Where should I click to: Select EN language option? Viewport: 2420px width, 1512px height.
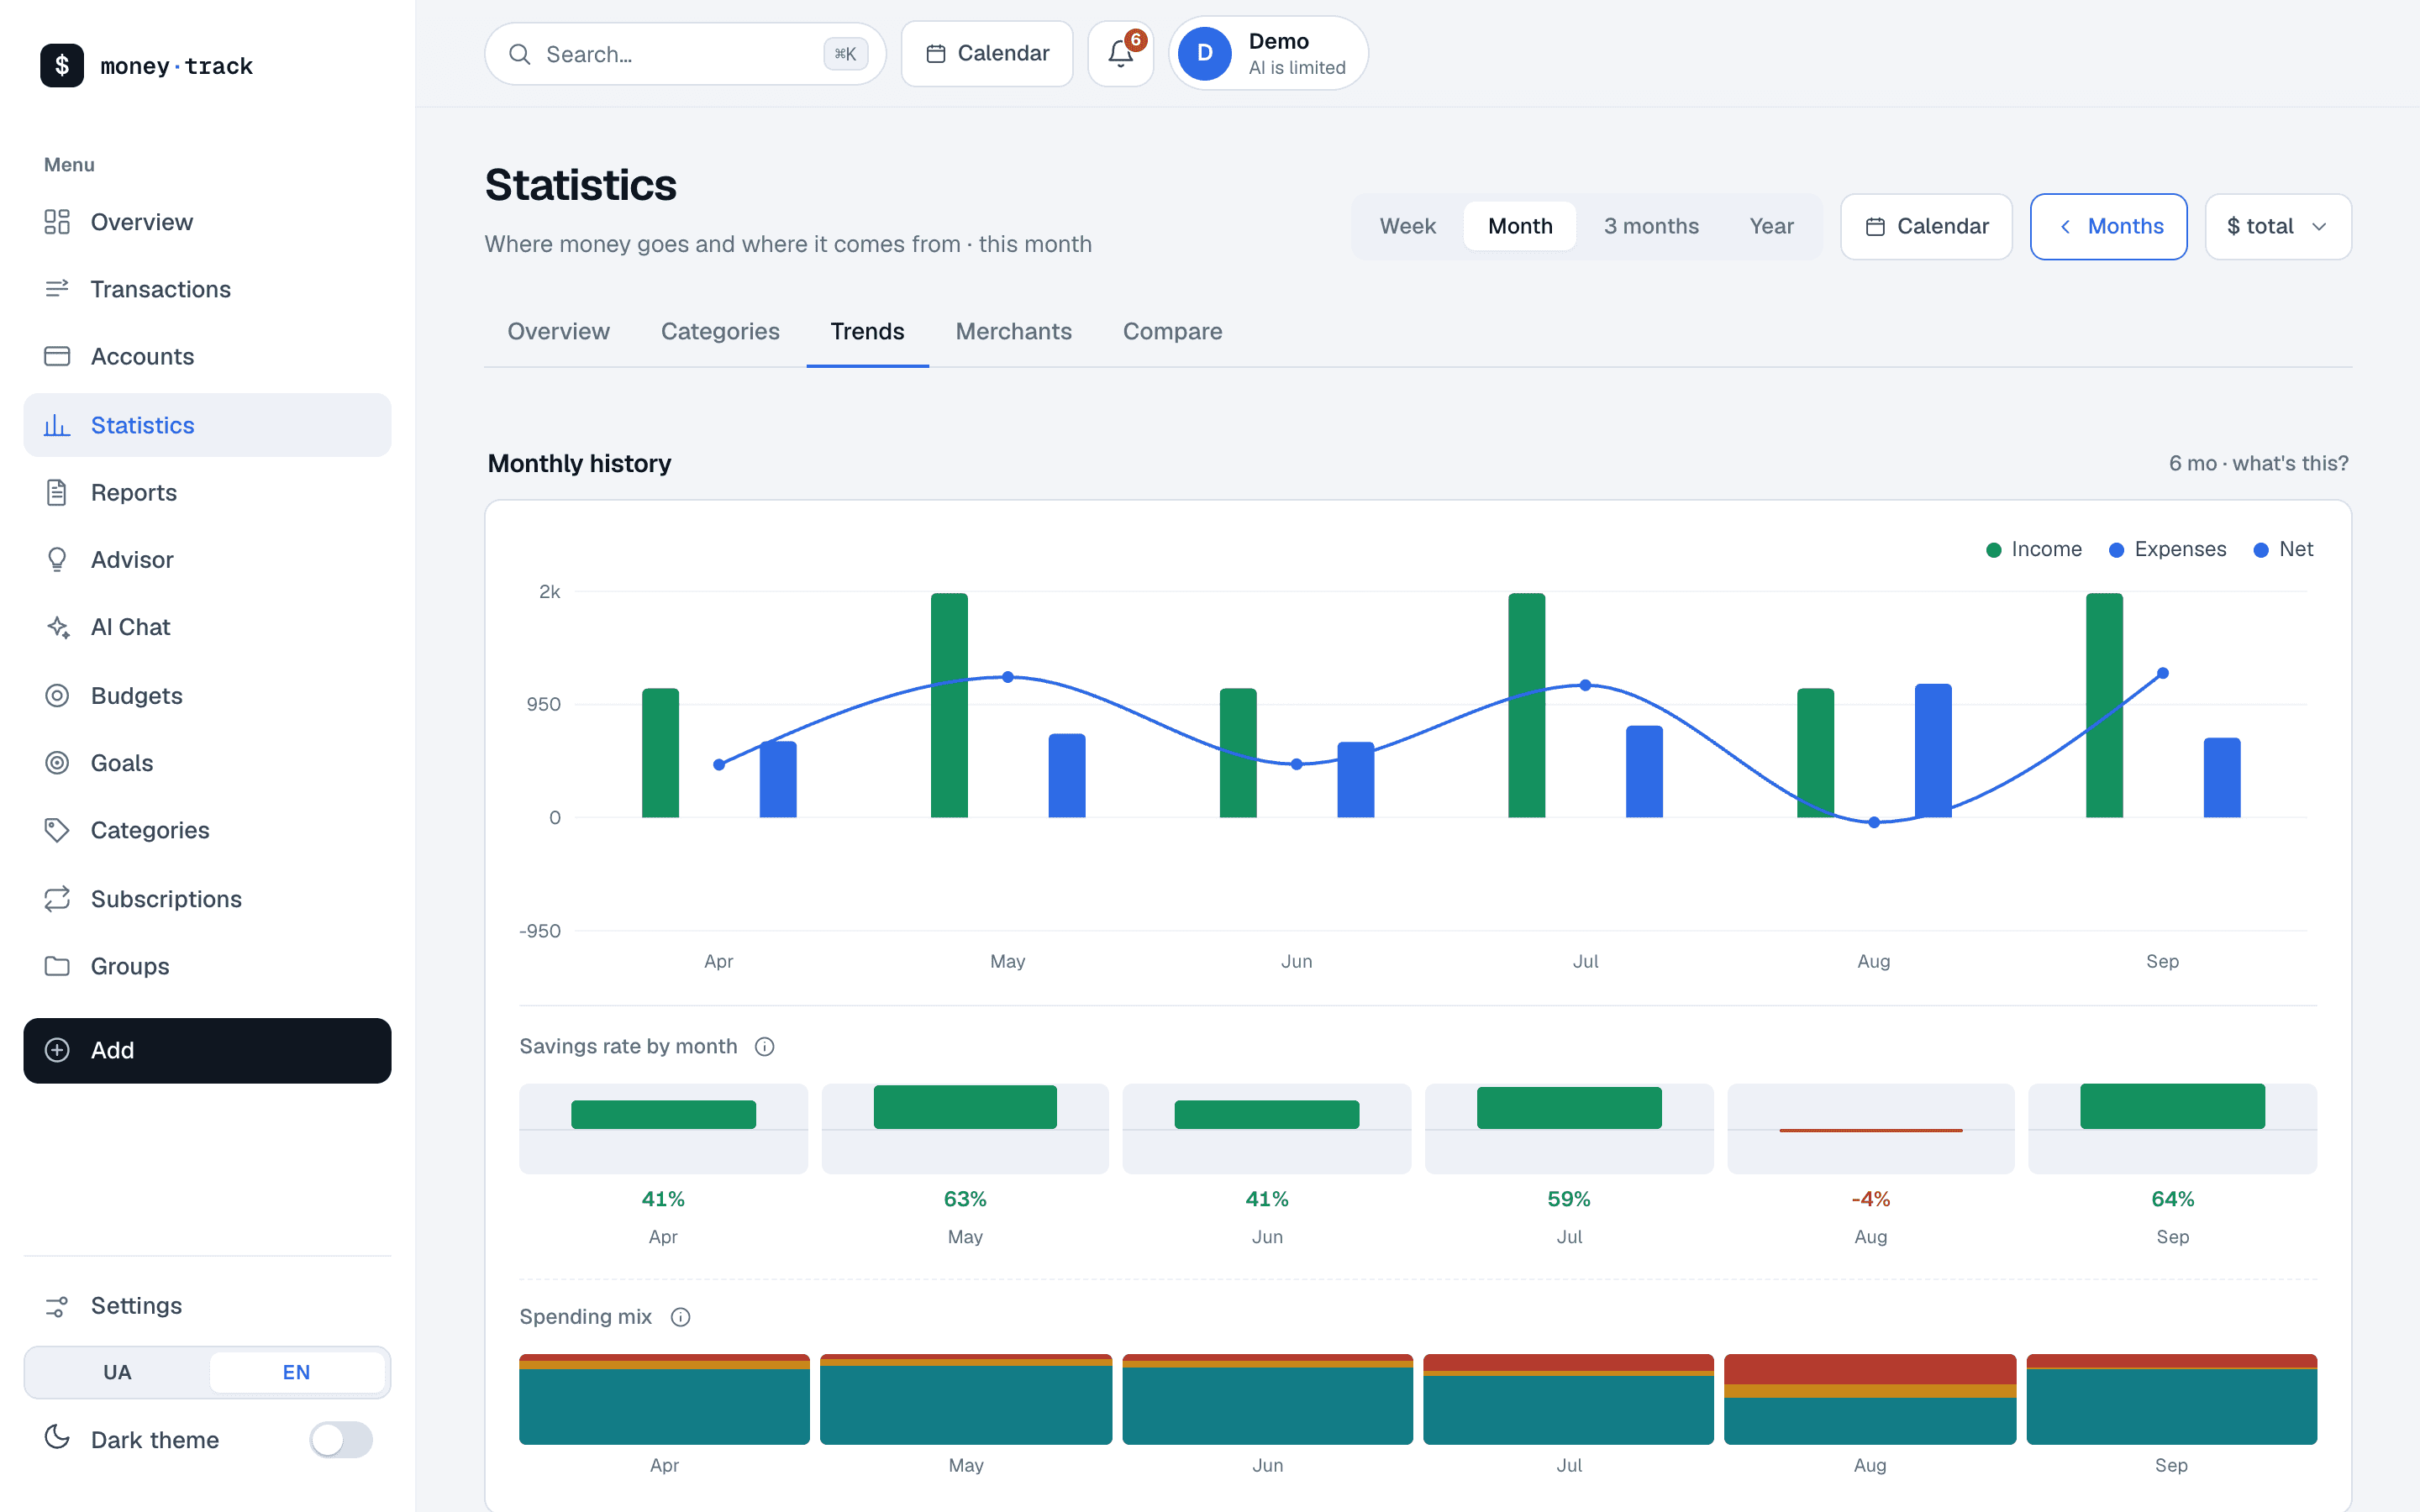point(296,1372)
